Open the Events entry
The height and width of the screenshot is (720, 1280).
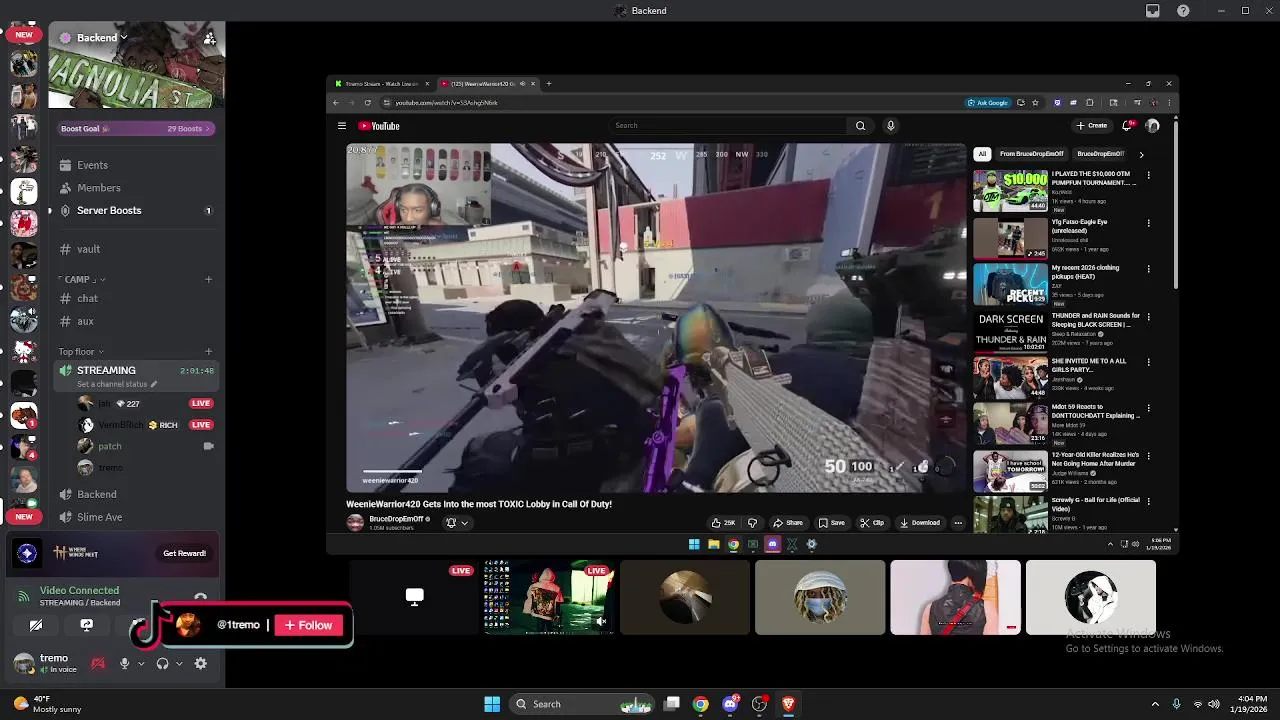136,165
